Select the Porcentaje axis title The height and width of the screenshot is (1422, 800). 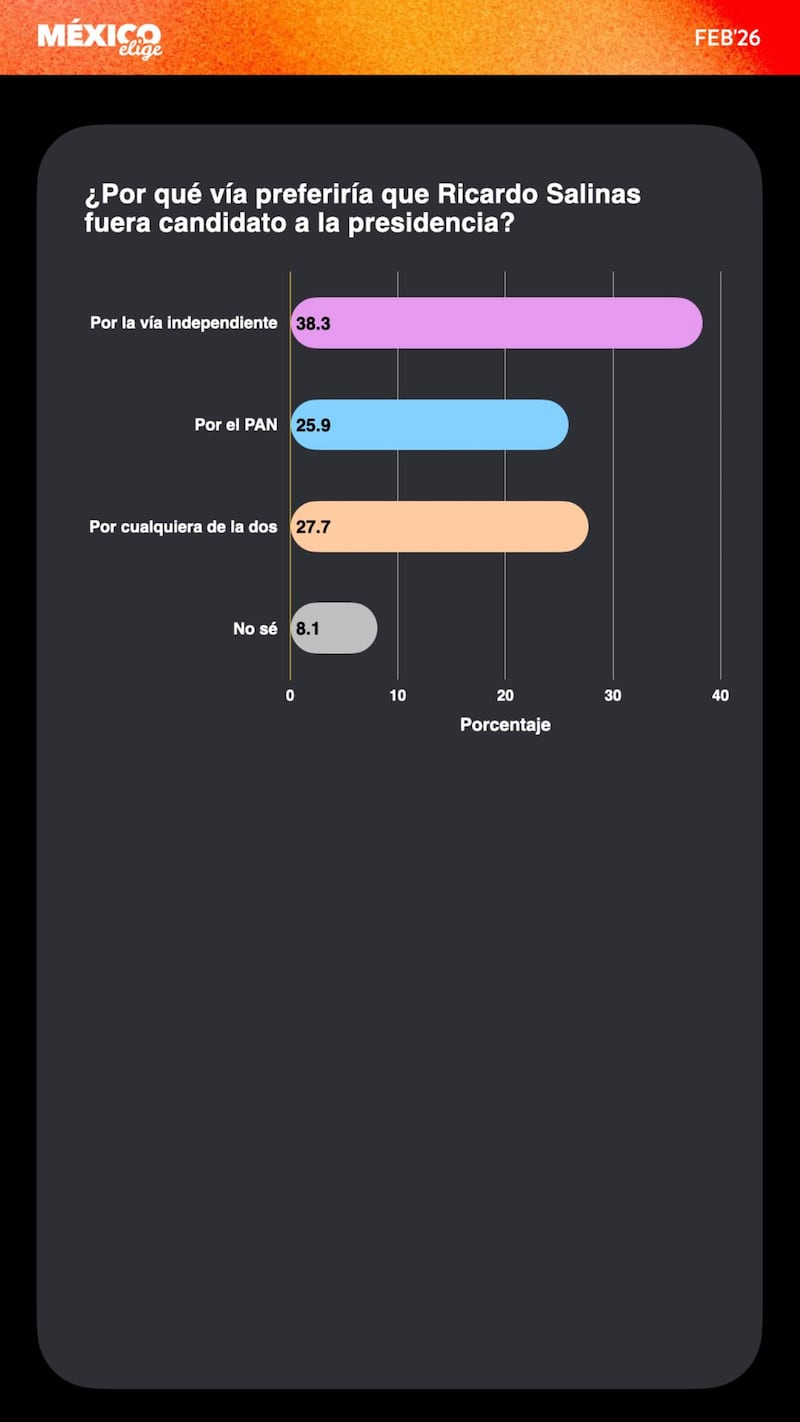pyautogui.click(x=505, y=725)
